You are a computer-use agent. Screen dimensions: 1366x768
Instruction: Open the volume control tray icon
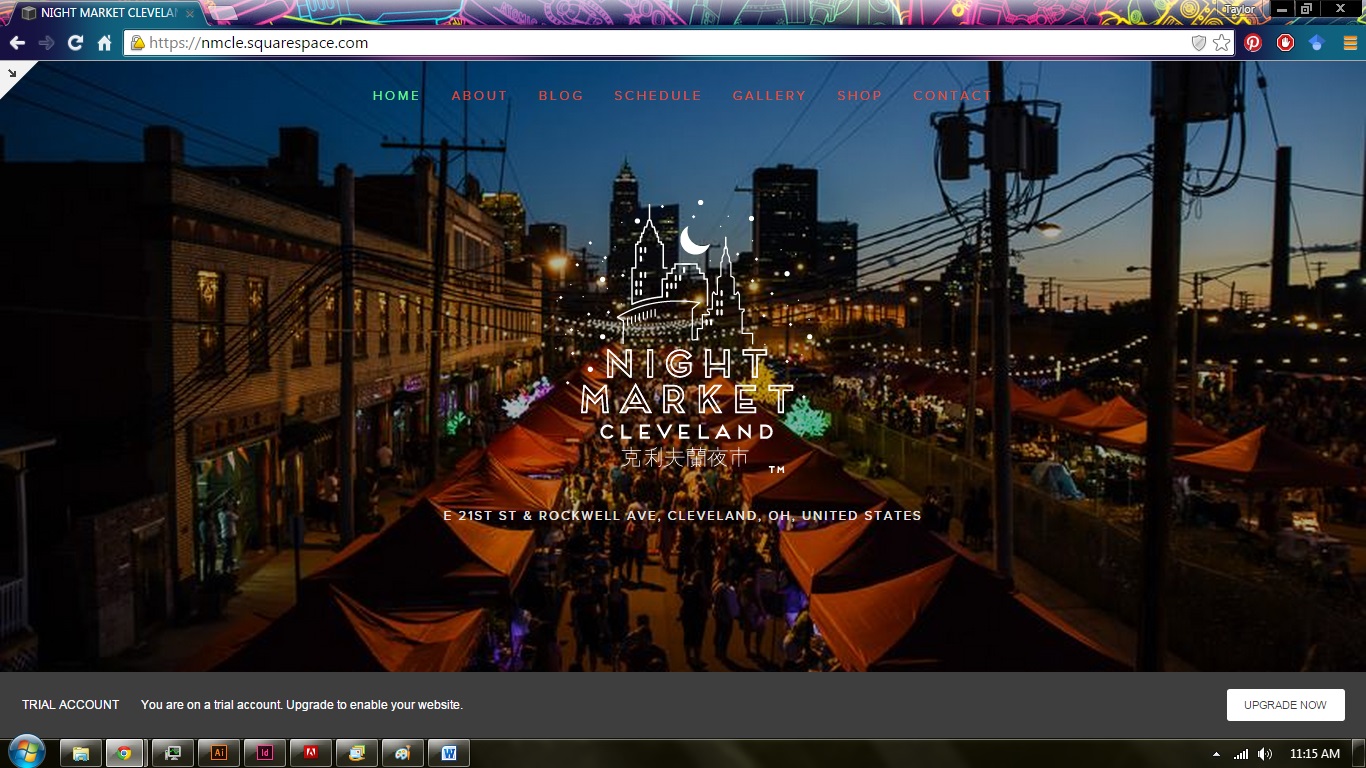pos(1265,754)
